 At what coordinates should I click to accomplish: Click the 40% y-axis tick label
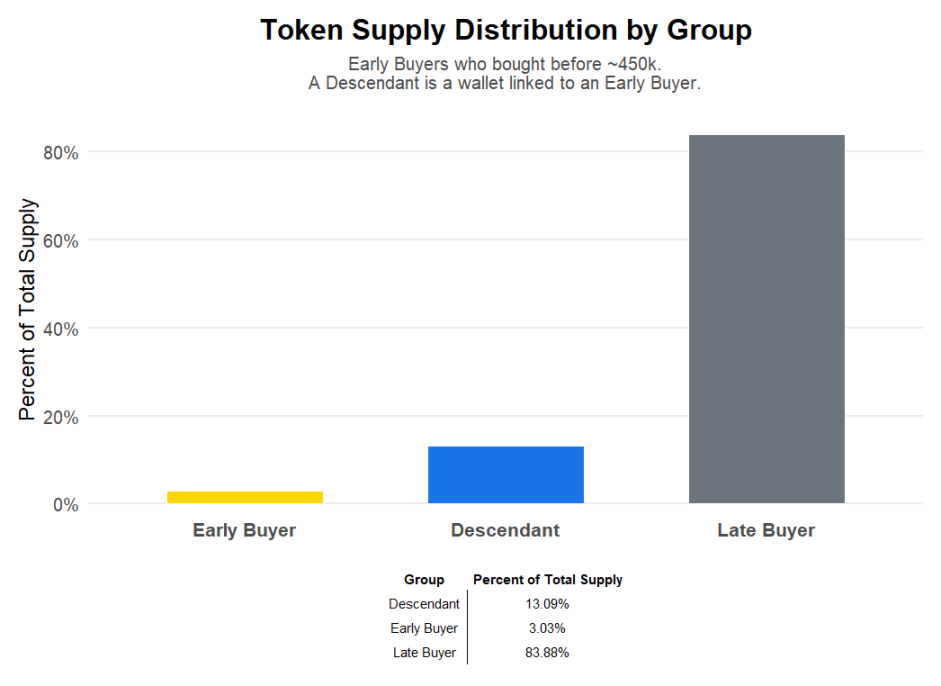pos(60,328)
